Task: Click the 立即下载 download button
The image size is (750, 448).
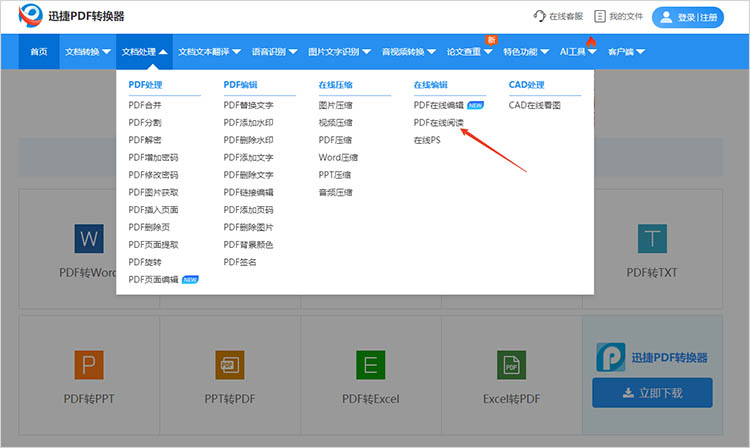Action: click(652, 393)
